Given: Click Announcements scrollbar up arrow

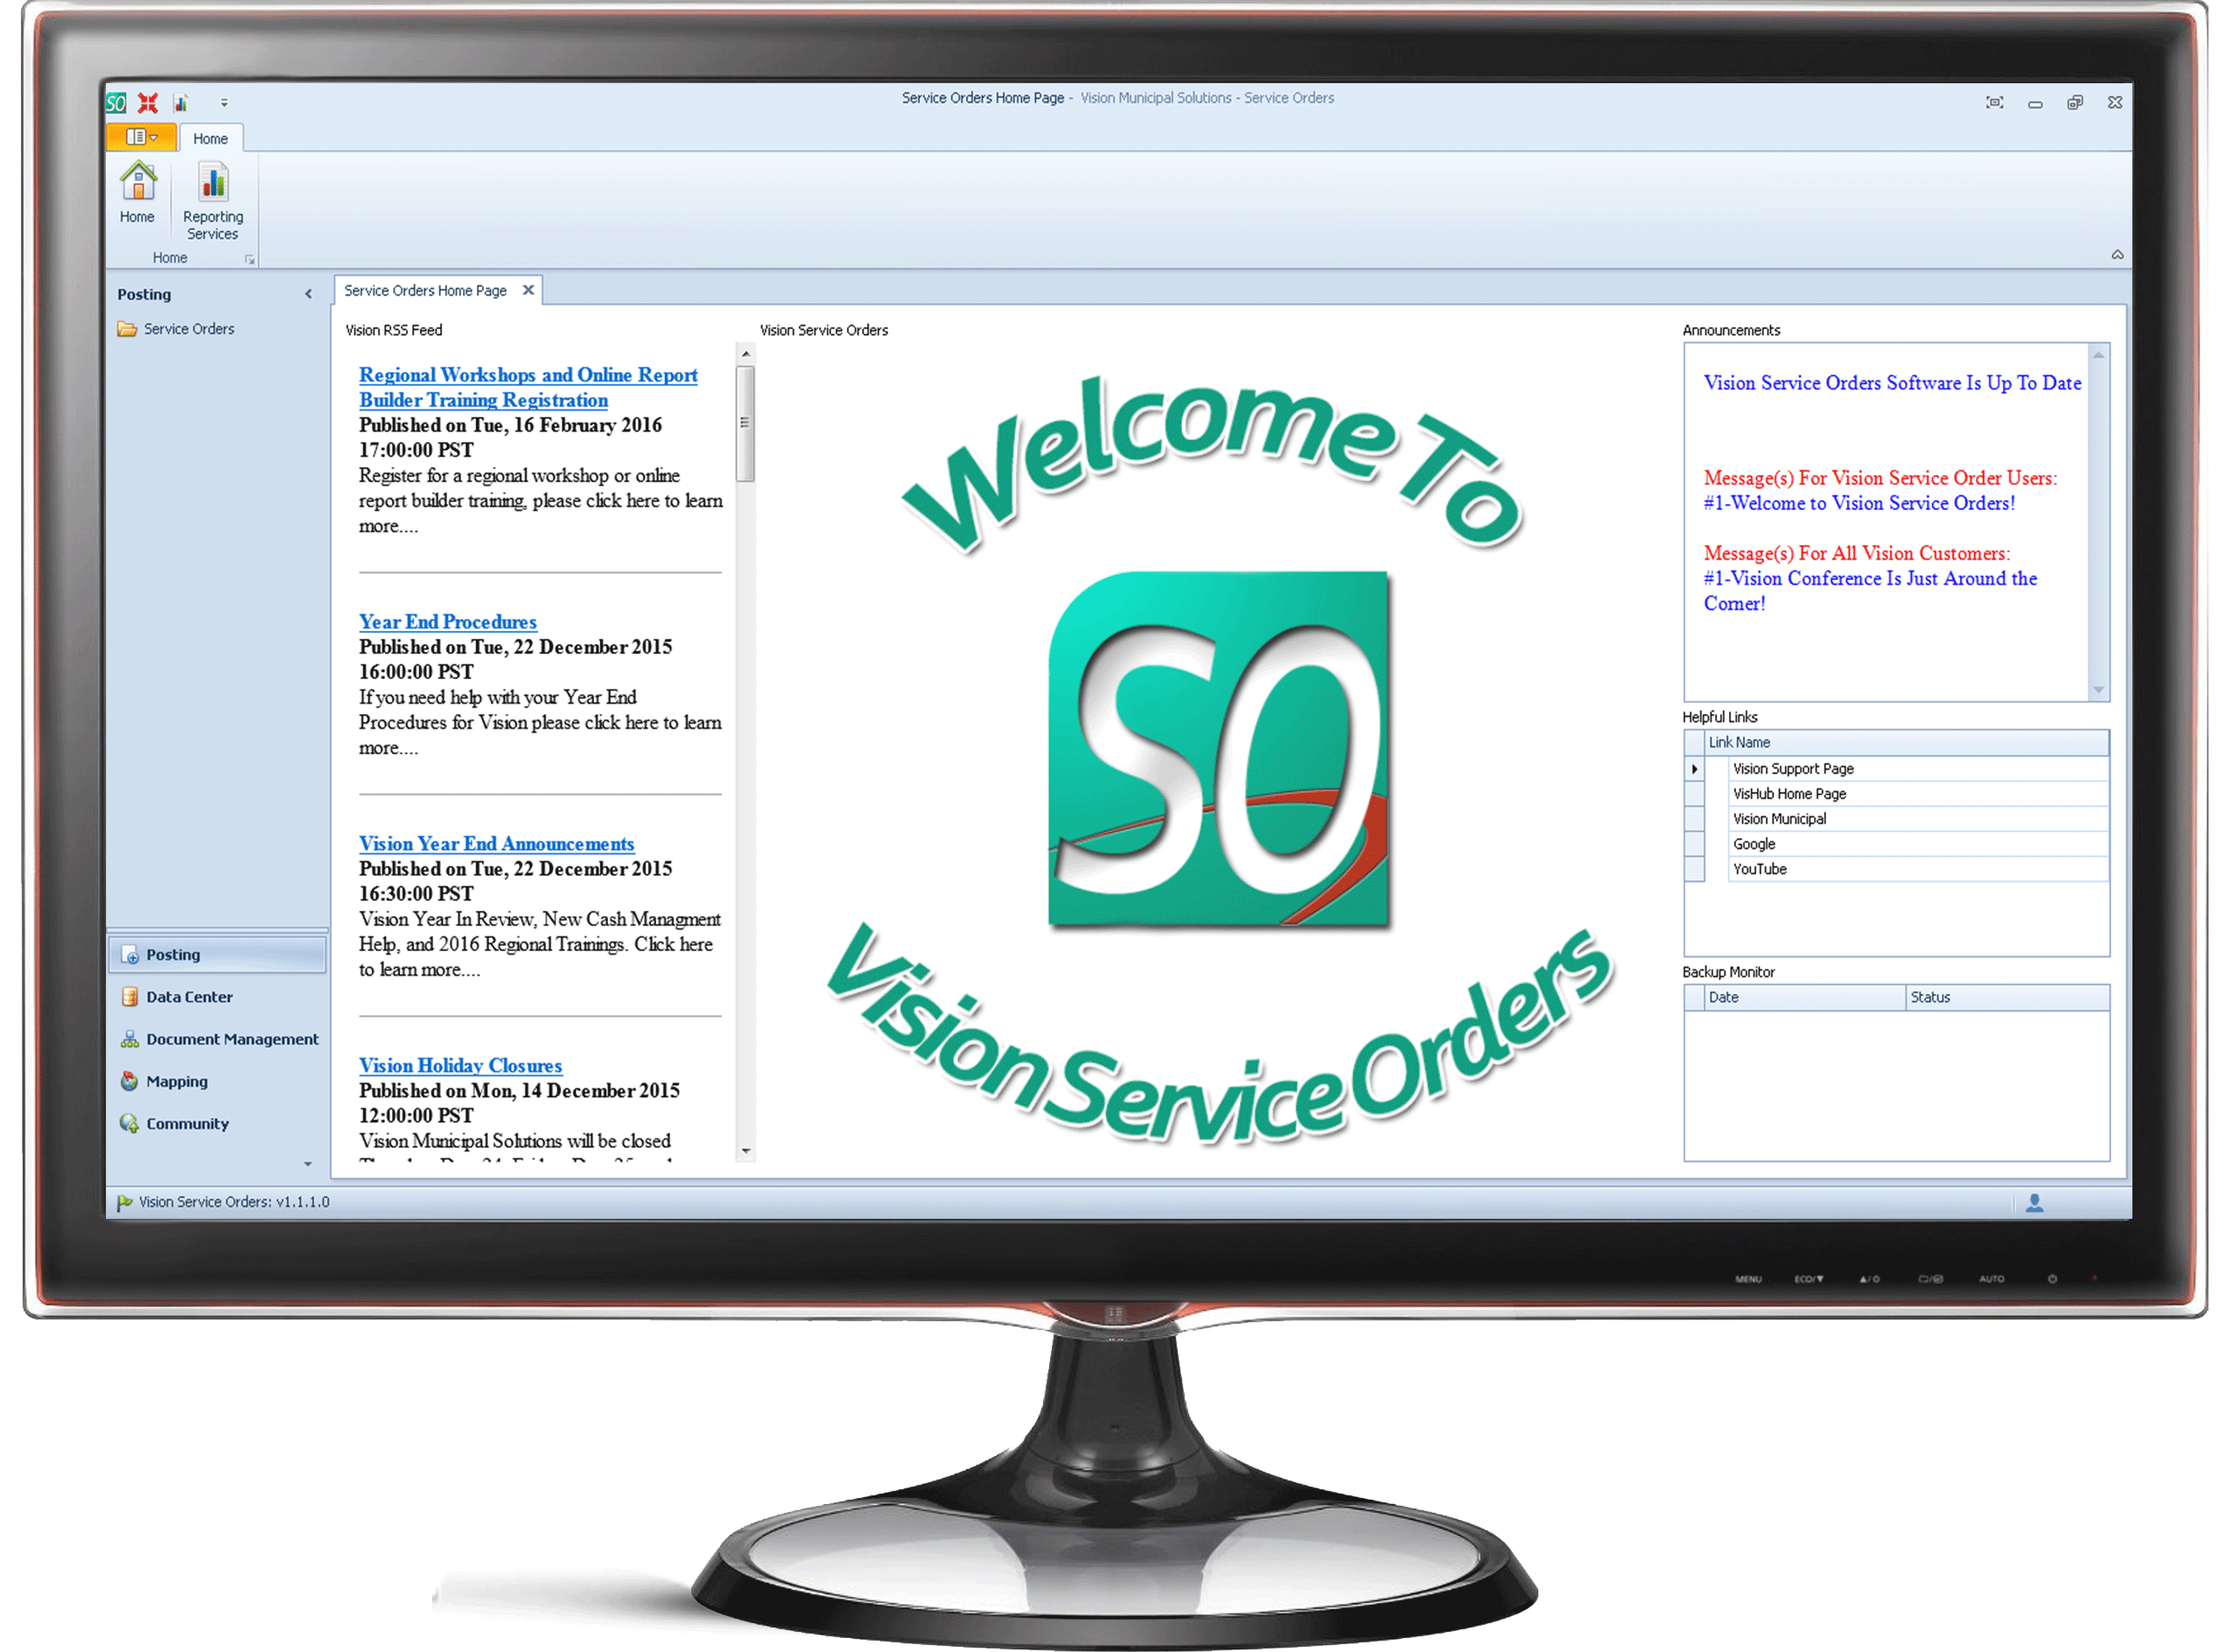Looking at the screenshot, I should pyautogui.click(x=2098, y=355).
